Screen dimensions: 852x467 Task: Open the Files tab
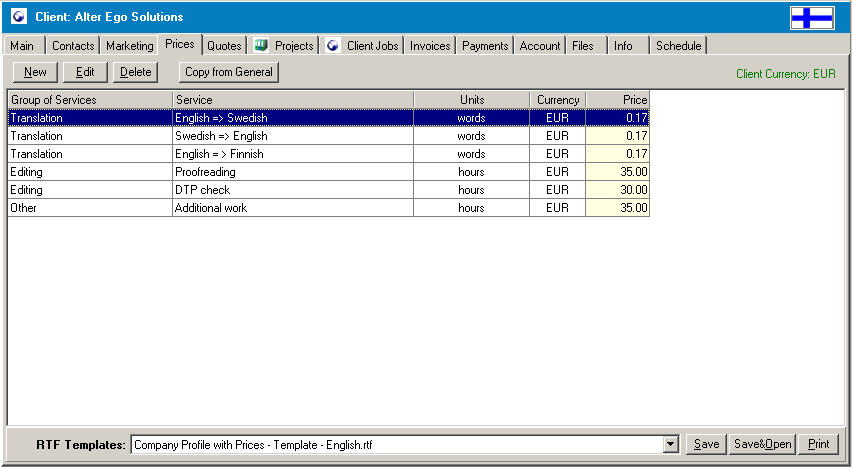pyautogui.click(x=584, y=46)
